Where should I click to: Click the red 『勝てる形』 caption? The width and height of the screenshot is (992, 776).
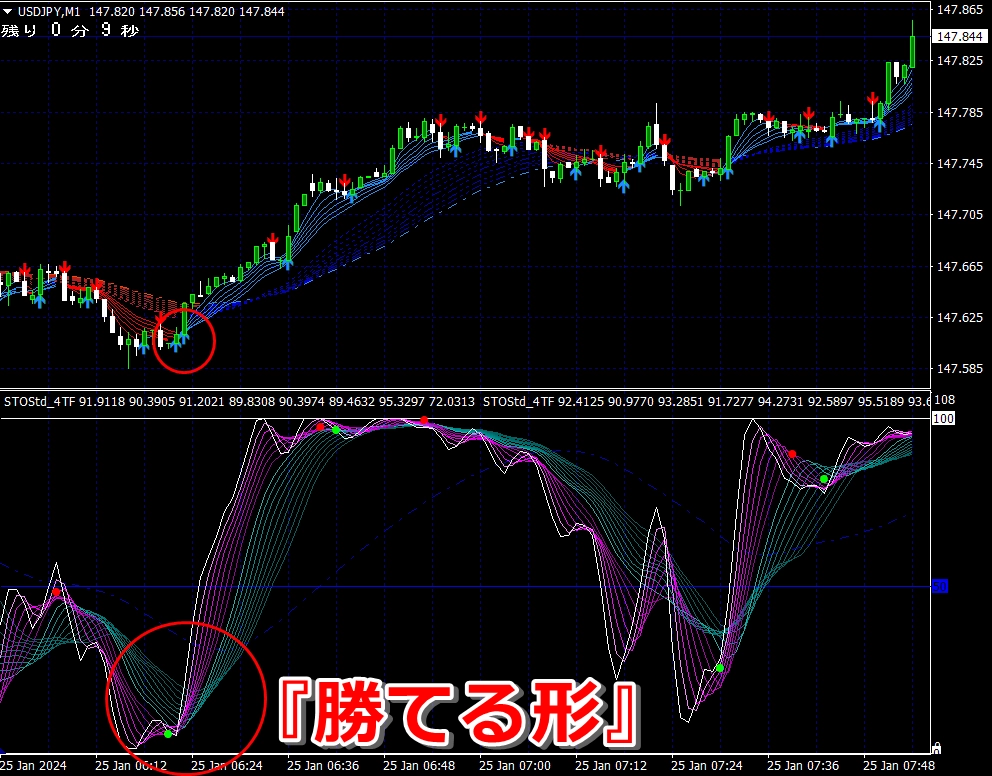[x=460, y=711]
